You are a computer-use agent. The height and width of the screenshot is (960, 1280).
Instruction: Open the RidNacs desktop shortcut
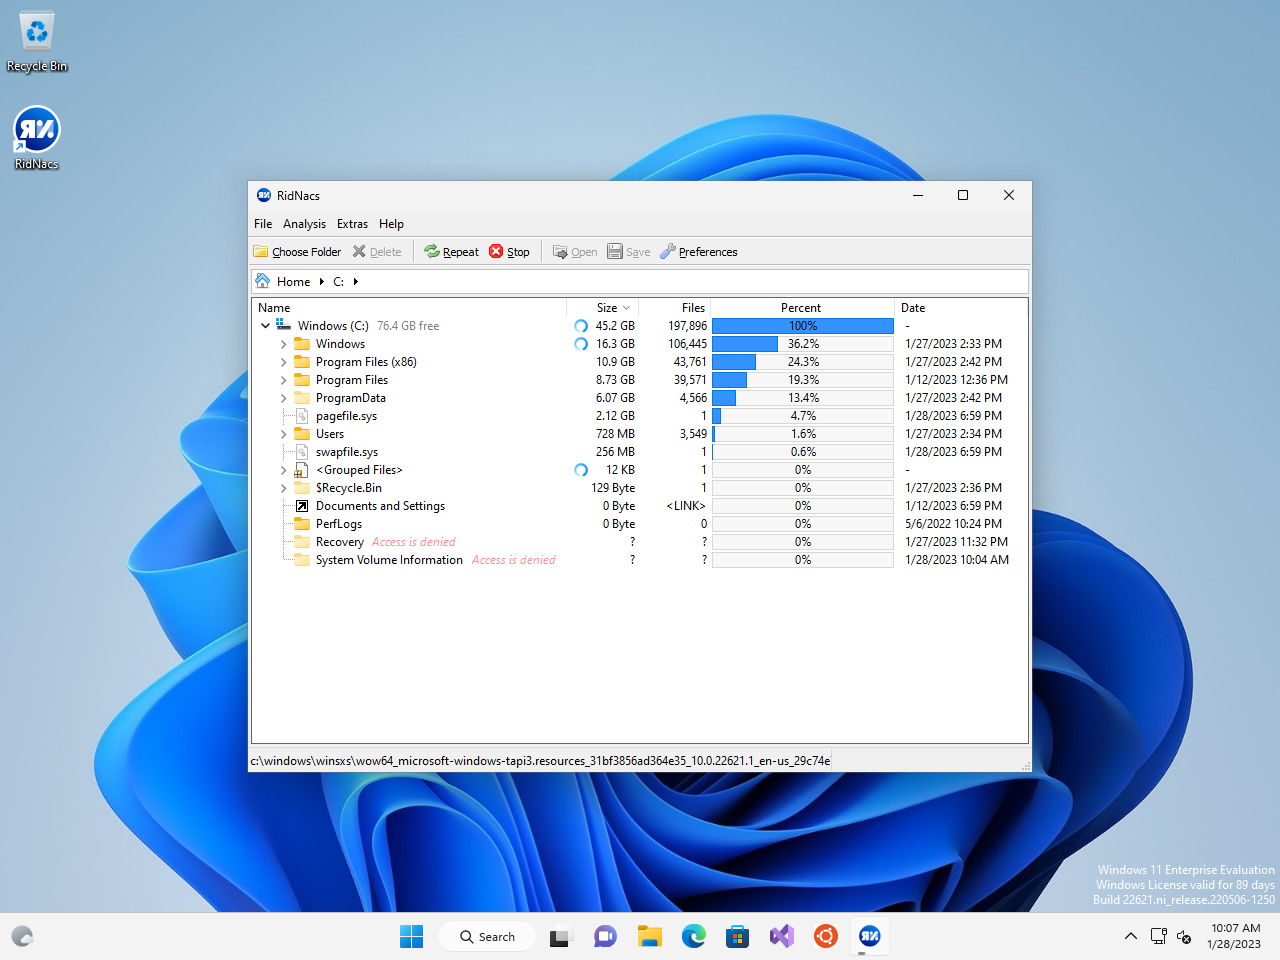click(x=37, y=138)
